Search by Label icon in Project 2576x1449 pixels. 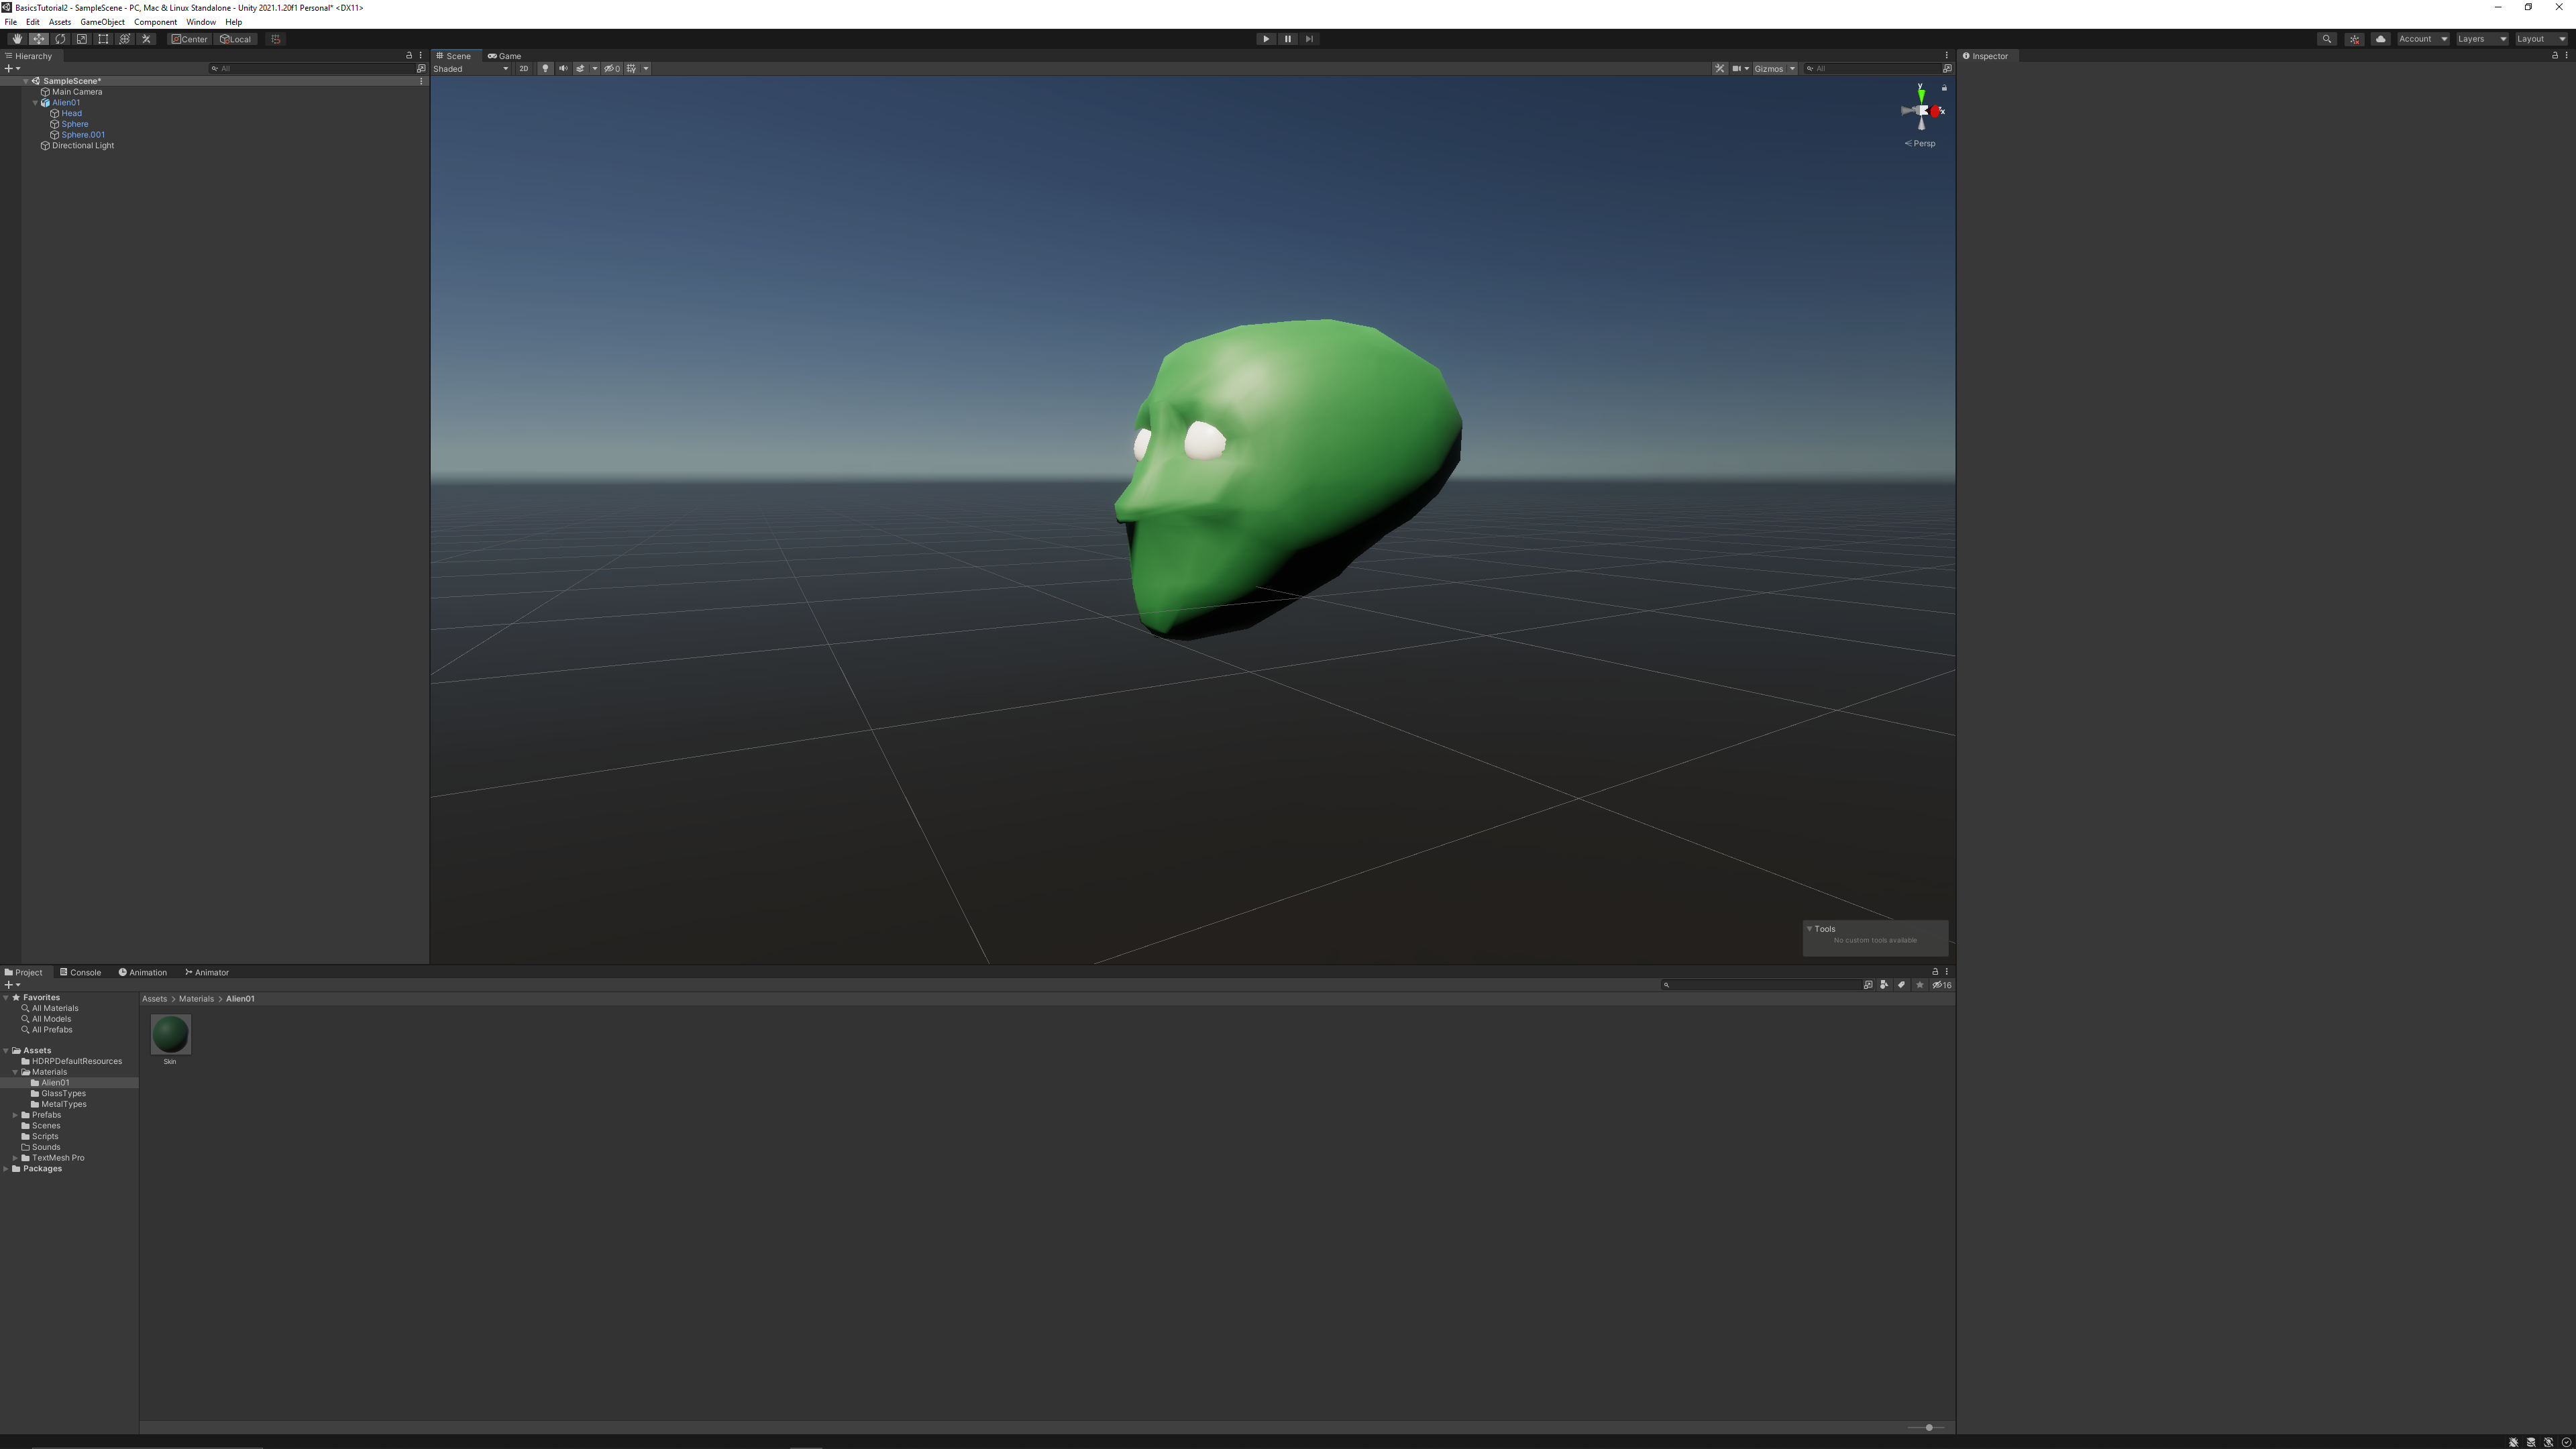(1901, 985)
